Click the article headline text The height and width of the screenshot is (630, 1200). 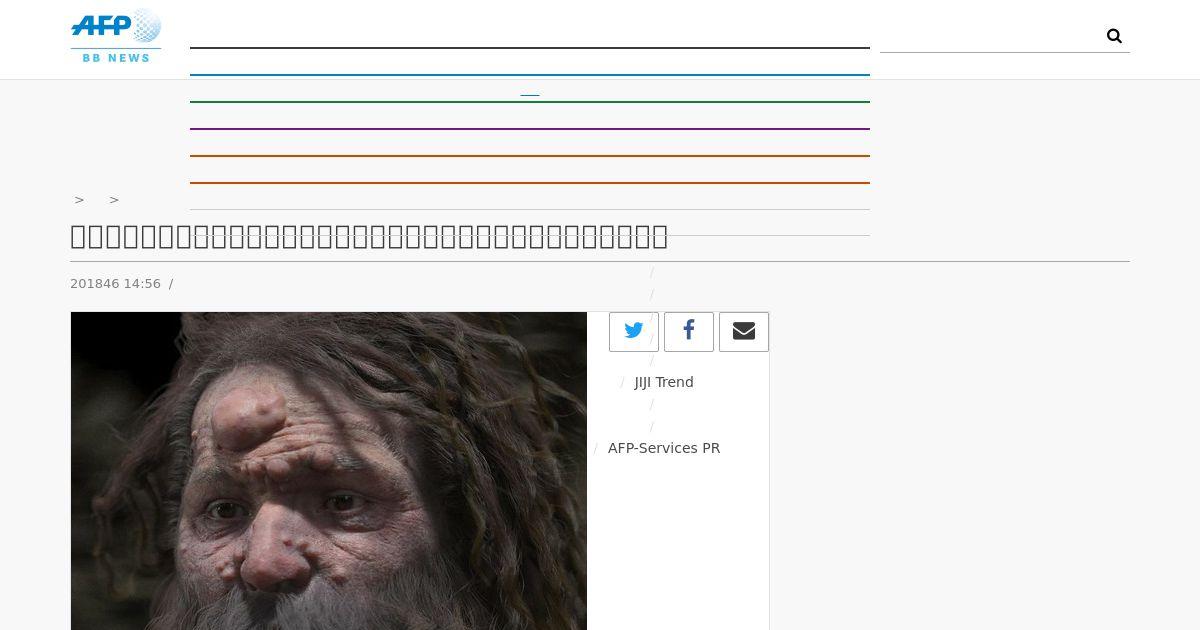tap(369, 236)
